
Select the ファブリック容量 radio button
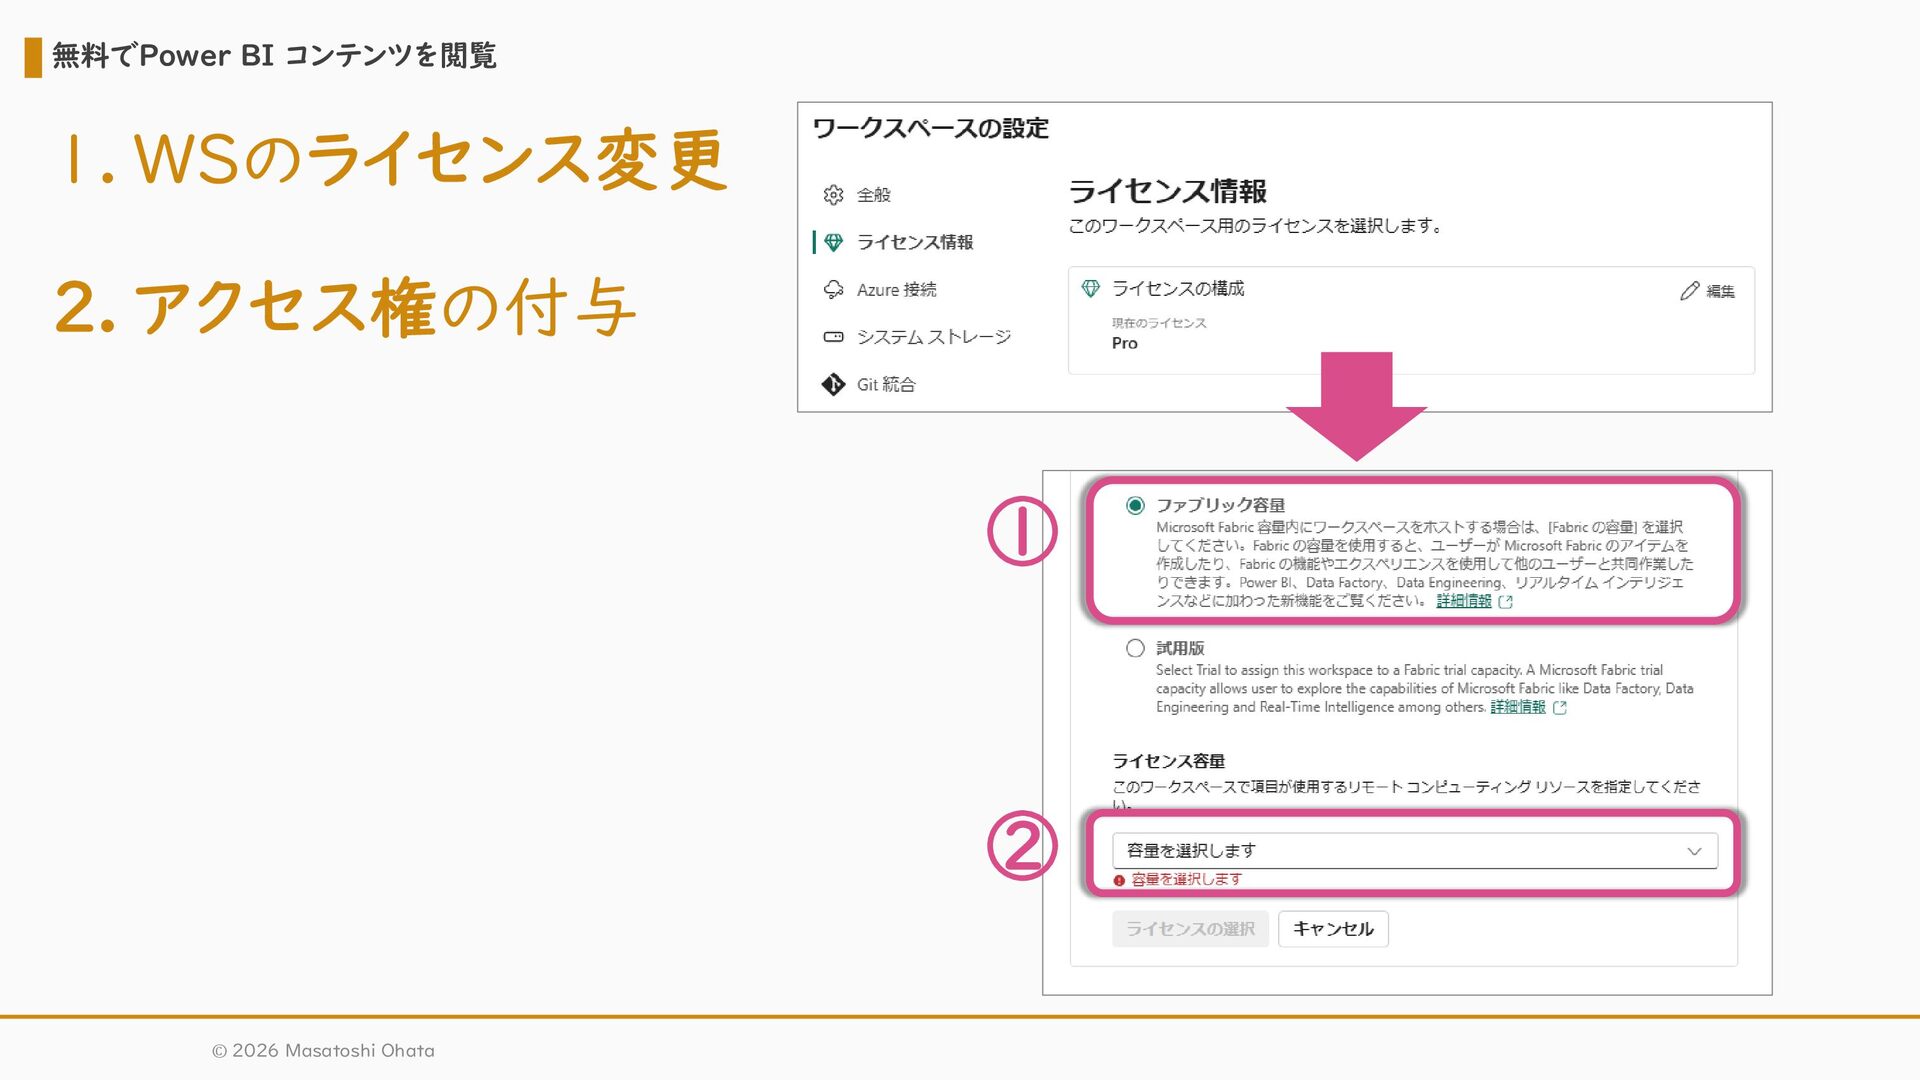coord(1135,506)
